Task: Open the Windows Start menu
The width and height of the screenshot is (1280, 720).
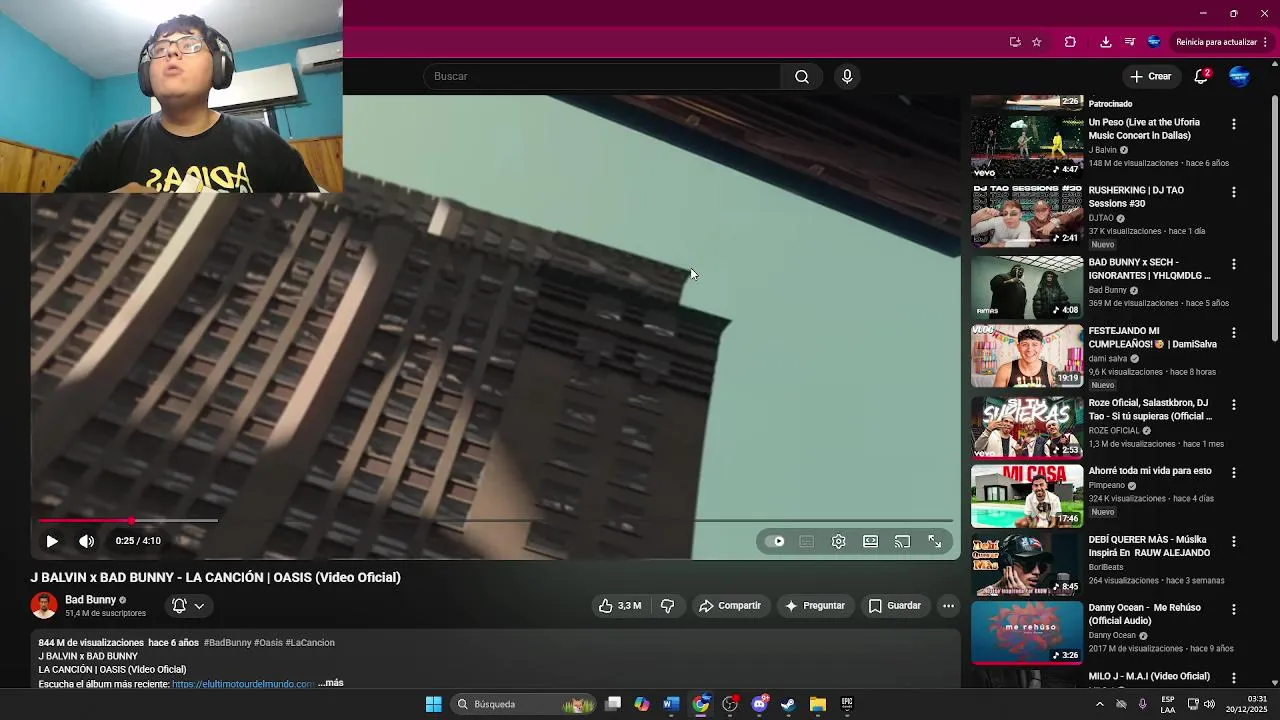Action: (433, 704)
